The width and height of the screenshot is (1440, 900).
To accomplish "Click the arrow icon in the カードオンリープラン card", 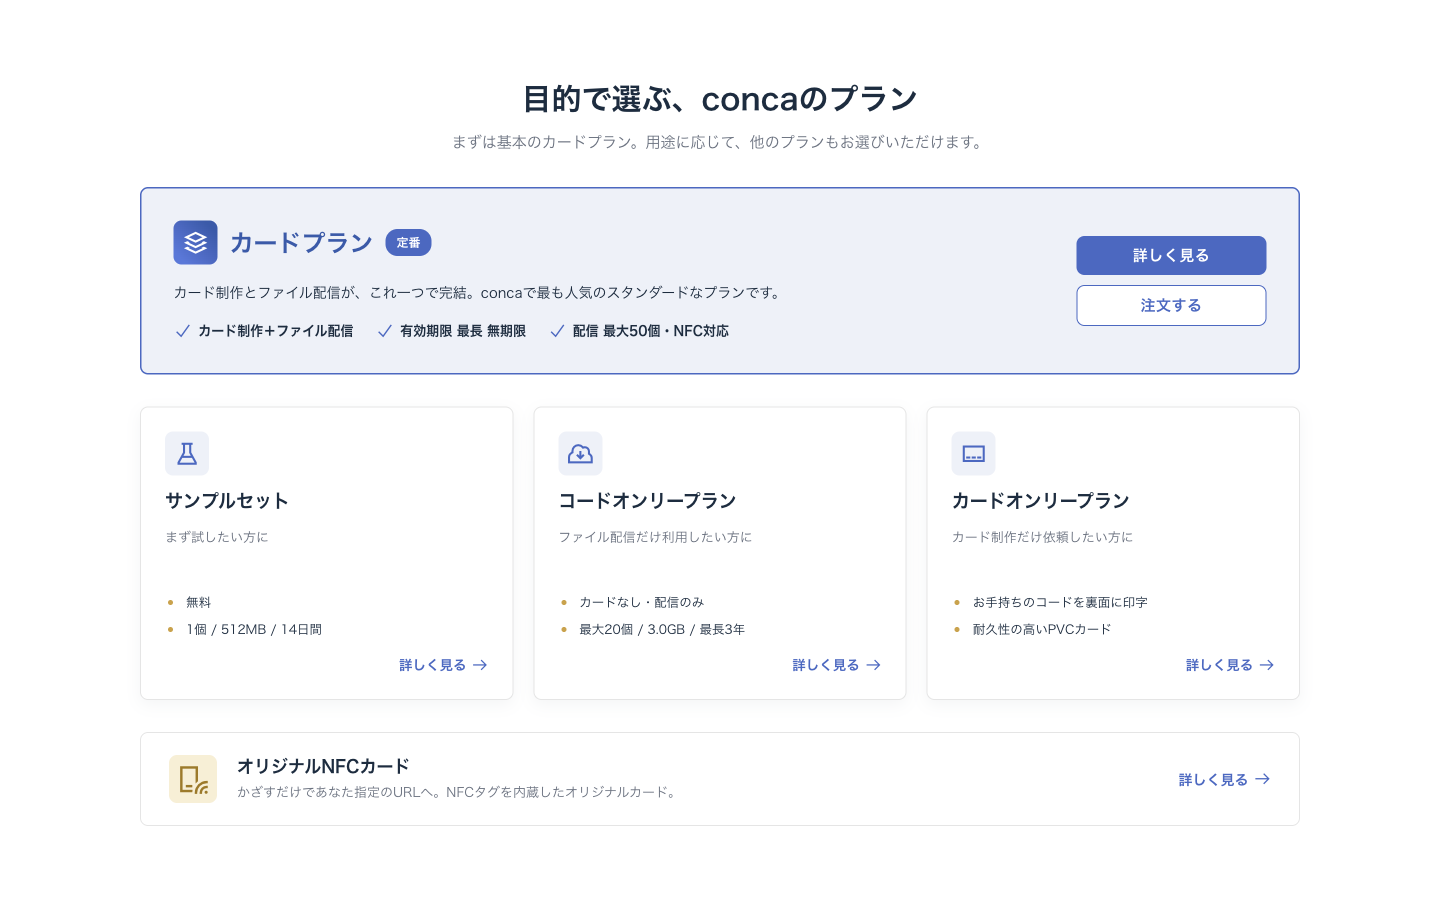I will coord(1267,665).
